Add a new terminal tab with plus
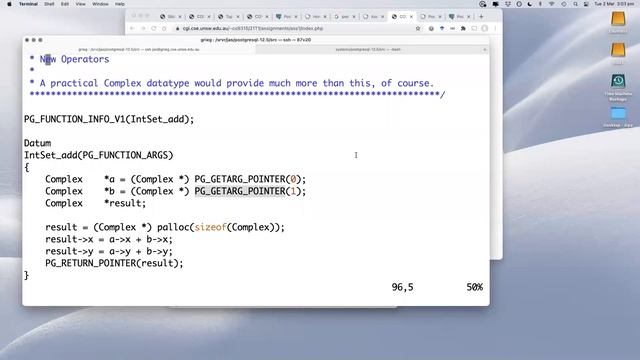This screenshot has width=640, height=360. coord(484,49)
